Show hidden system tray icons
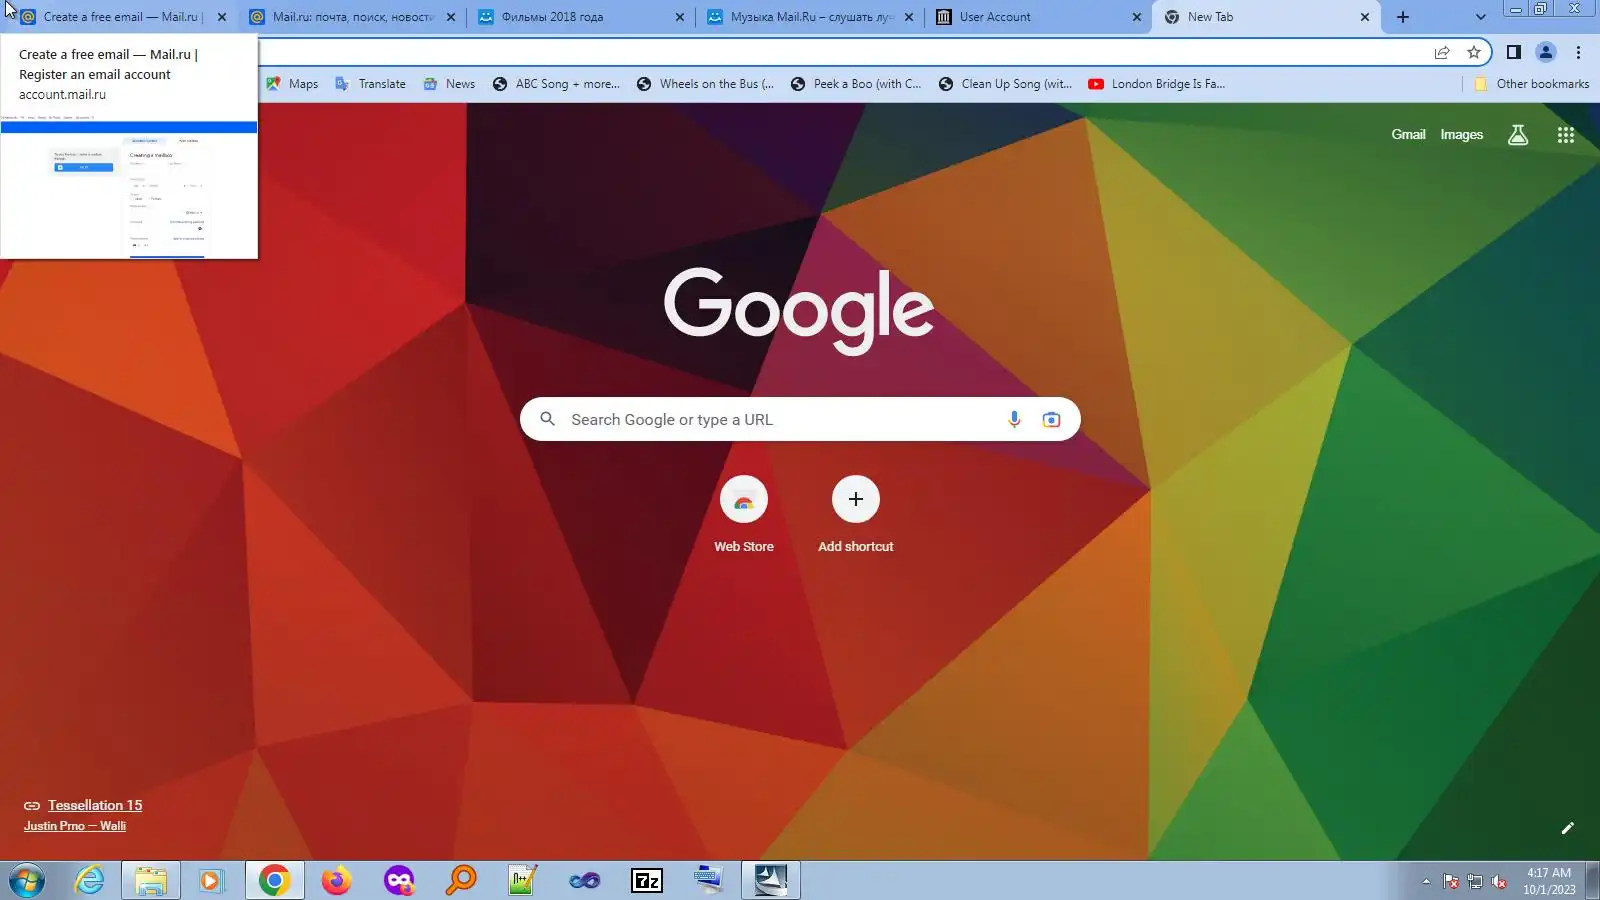The height and width of the screenshot is (900, 1600). [x=1426, y=882]
